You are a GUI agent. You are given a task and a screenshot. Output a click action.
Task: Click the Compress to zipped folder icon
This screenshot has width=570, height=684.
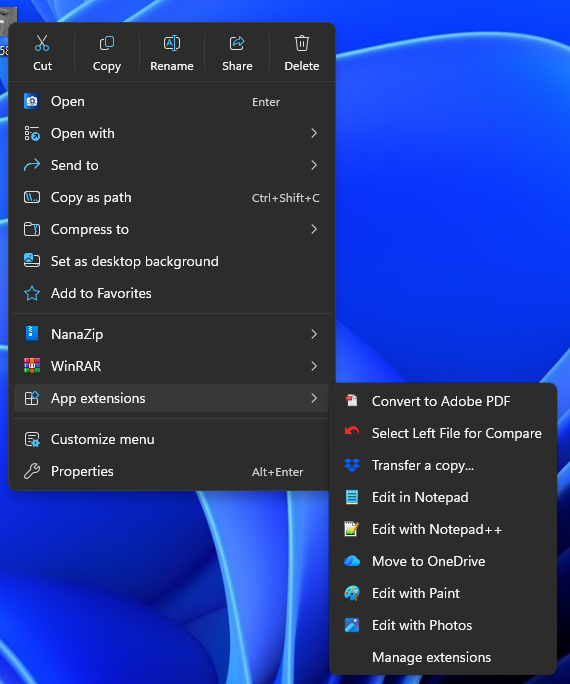(x=32, y=229)
